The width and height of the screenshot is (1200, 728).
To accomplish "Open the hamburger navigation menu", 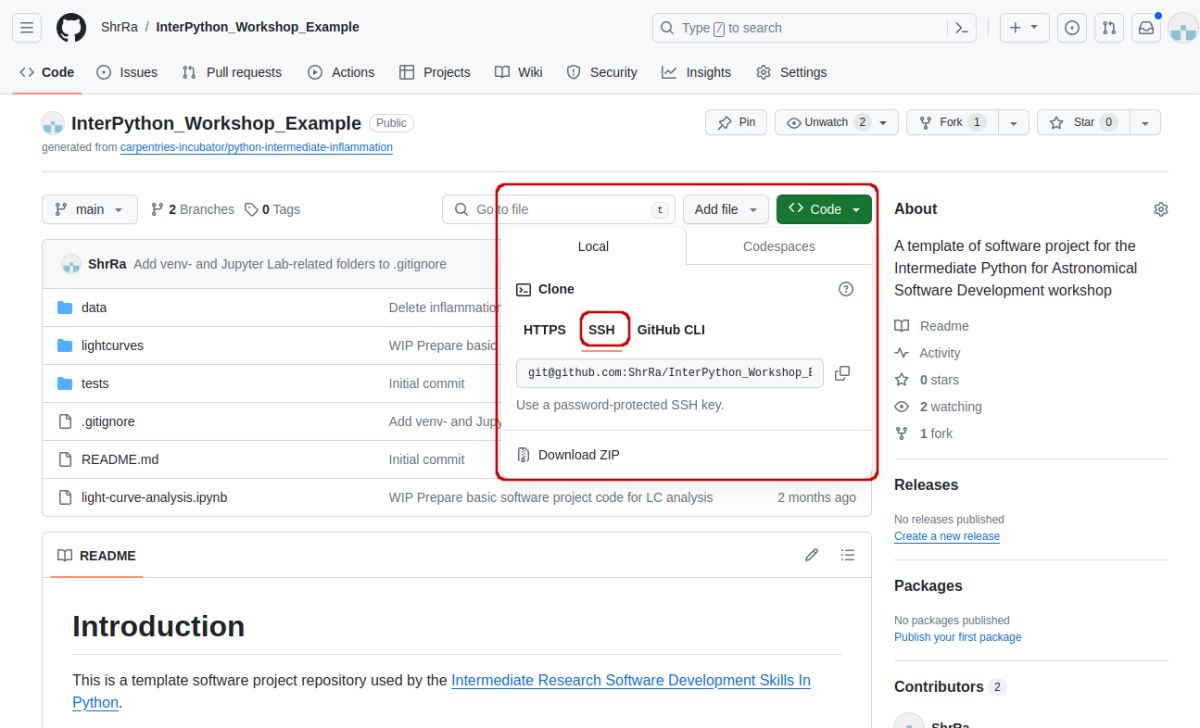I will [27, 28].
